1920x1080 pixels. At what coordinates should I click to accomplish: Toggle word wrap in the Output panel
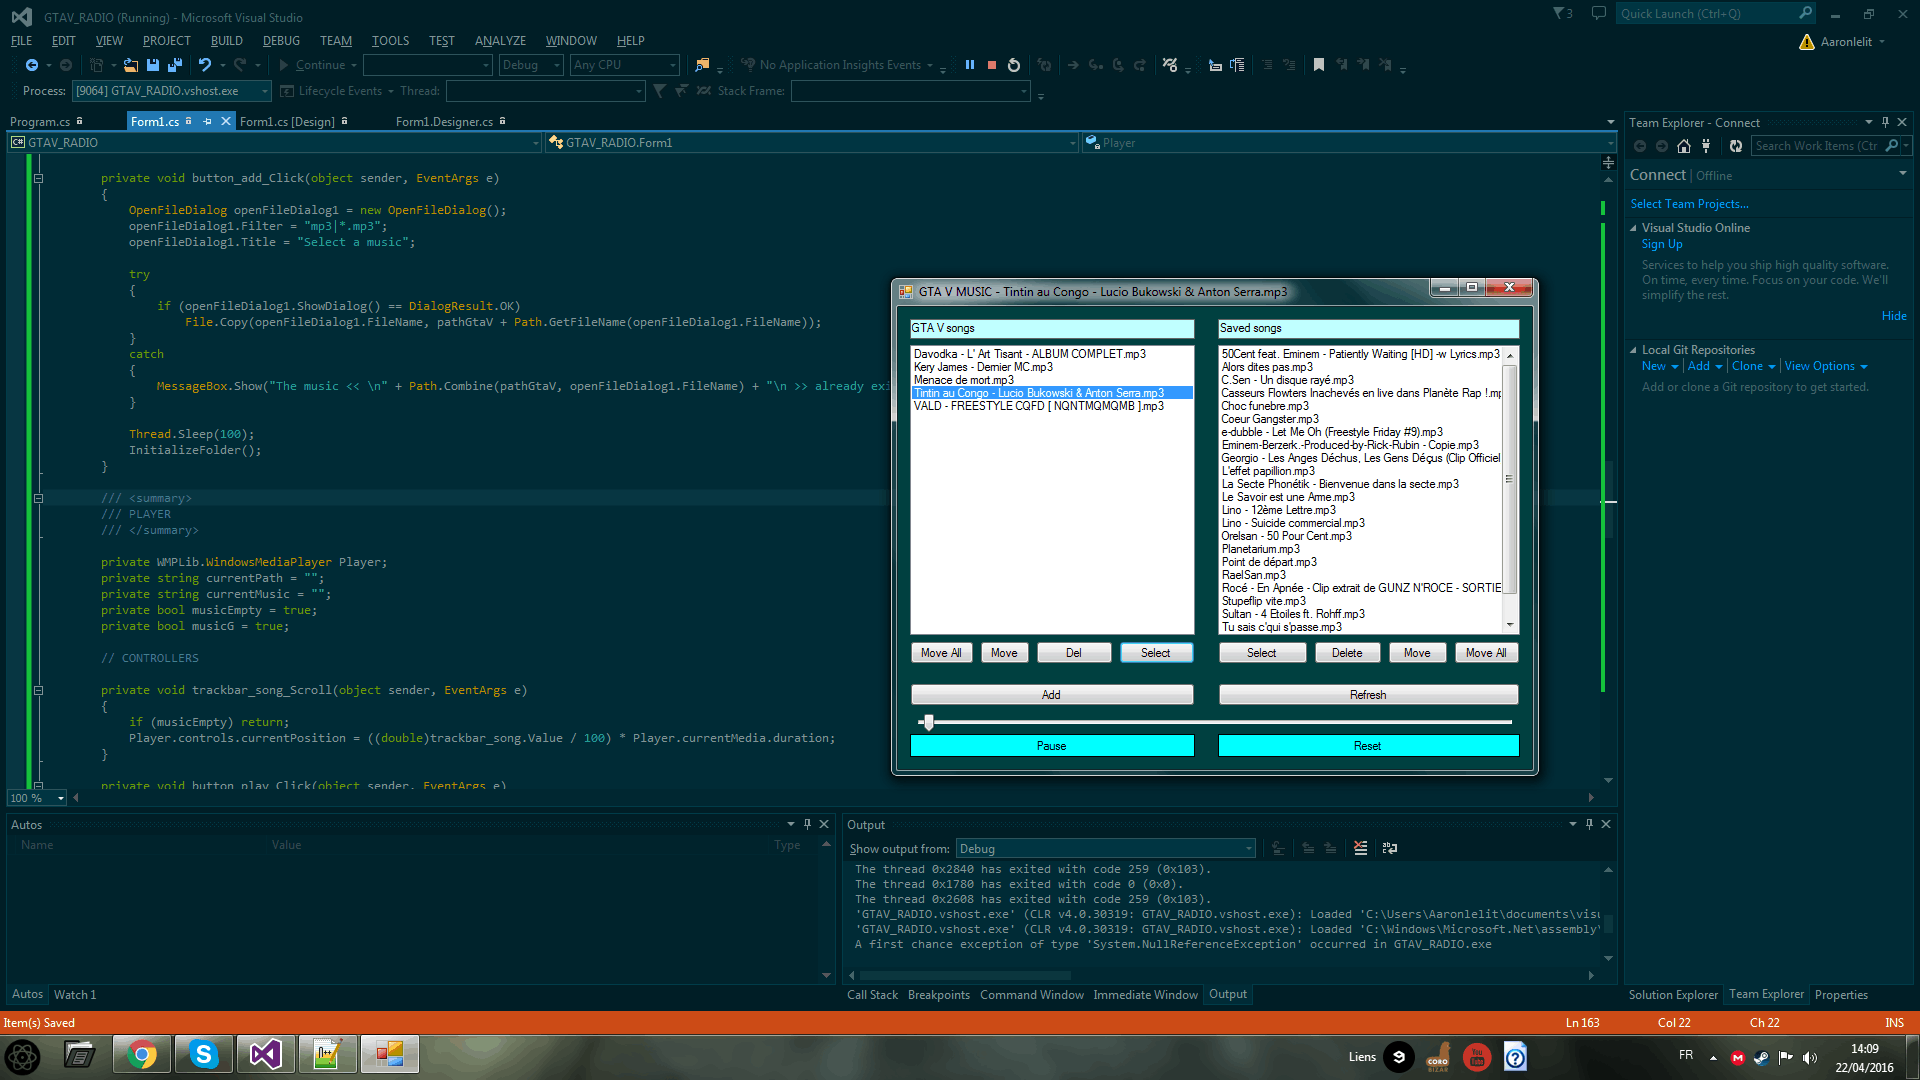point(1390,848)
